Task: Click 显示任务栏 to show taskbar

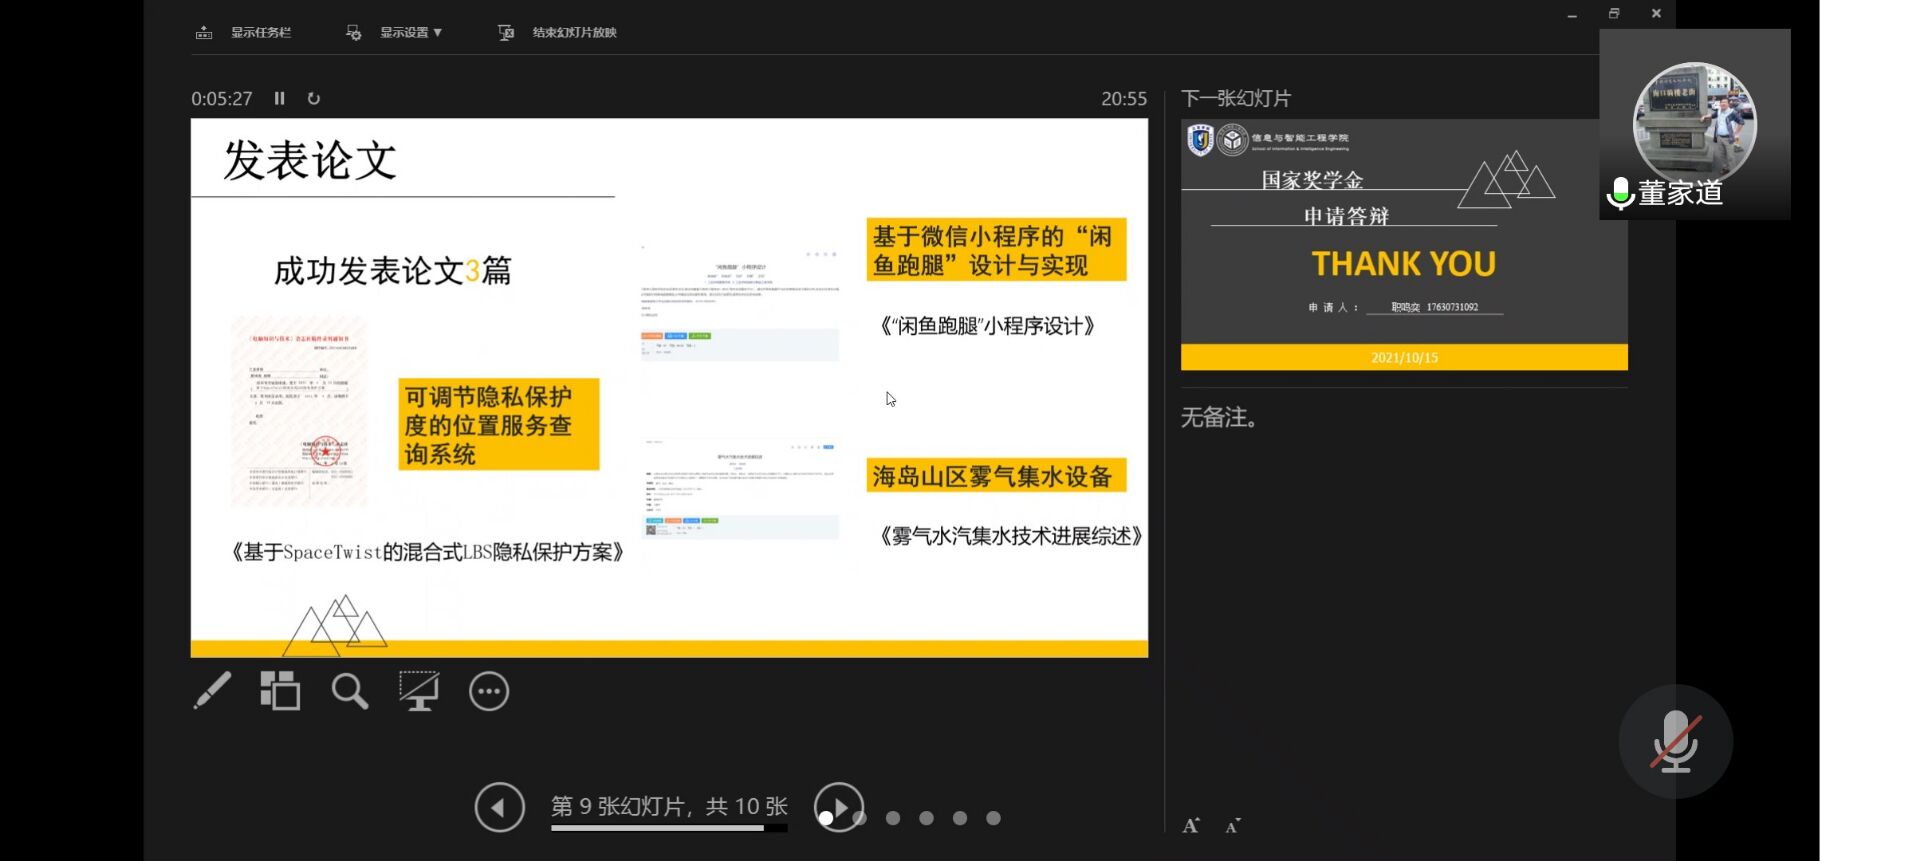Action: click(x=244, y=32)
